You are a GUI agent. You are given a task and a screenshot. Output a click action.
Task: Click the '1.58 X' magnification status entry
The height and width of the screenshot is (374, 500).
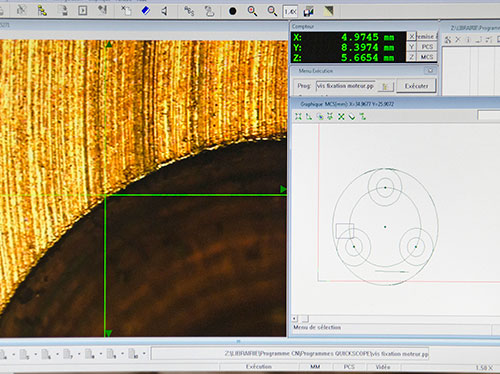click(484, 368)
